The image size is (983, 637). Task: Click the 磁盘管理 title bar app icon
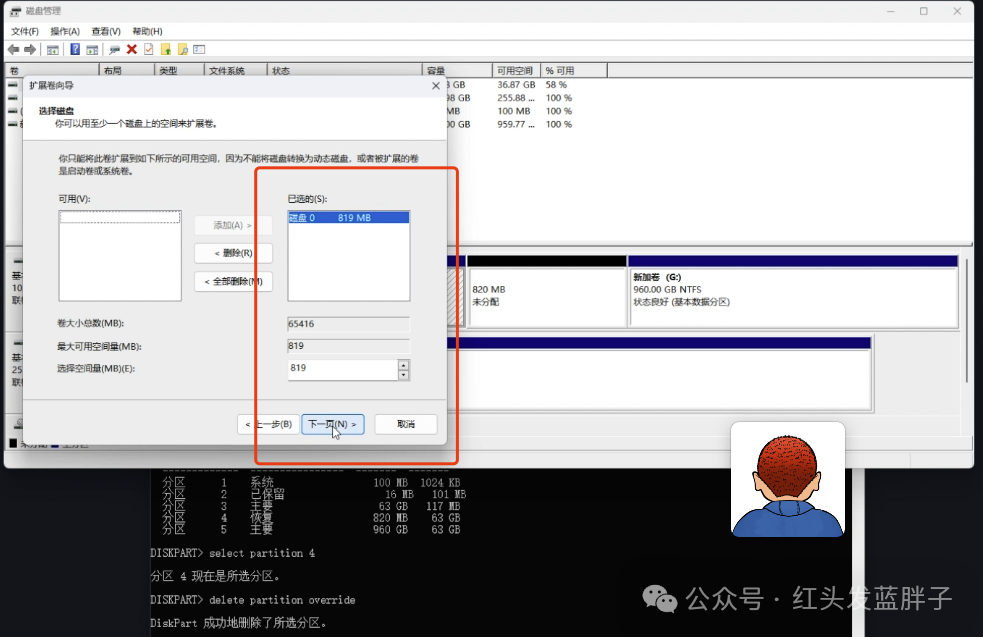(16, 11)
